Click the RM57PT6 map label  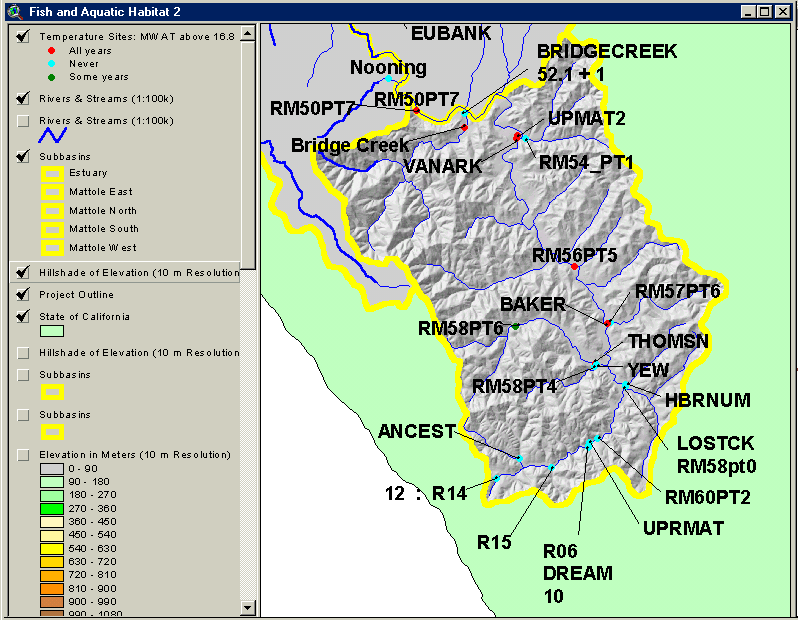[x=677, y=291]
